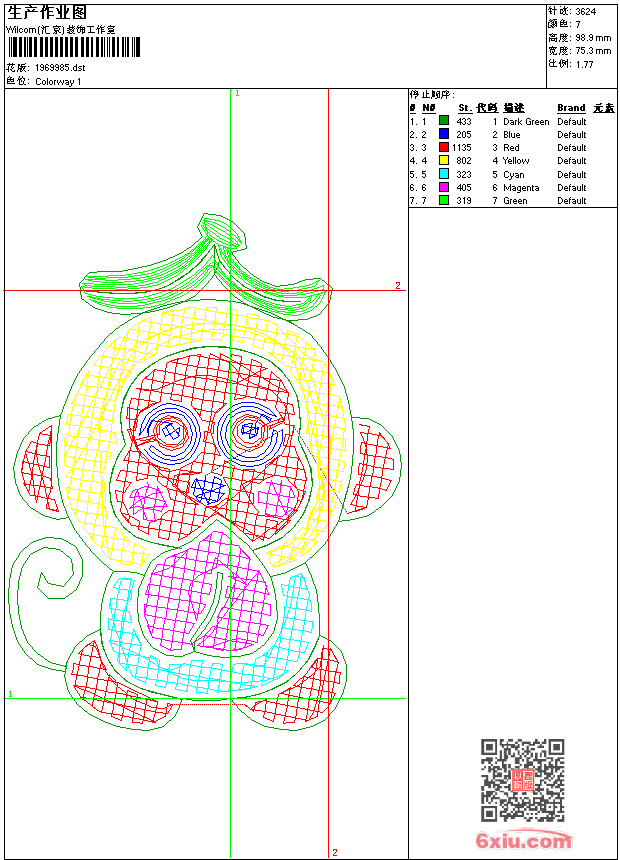Click the QR code image
This screenshot has height=860, width=620.
tap(522, 779)
